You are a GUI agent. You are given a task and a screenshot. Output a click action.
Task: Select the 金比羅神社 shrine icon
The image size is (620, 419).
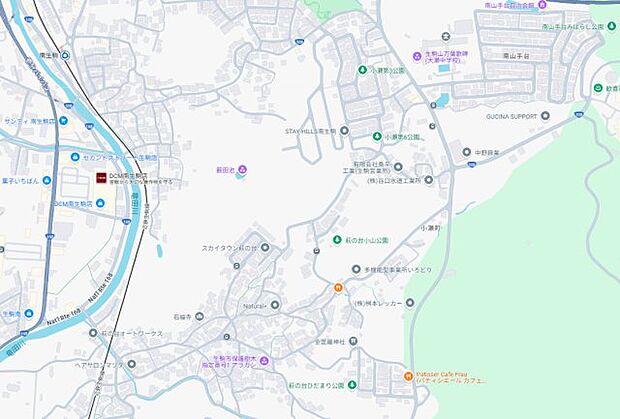[x=354, y=342]
